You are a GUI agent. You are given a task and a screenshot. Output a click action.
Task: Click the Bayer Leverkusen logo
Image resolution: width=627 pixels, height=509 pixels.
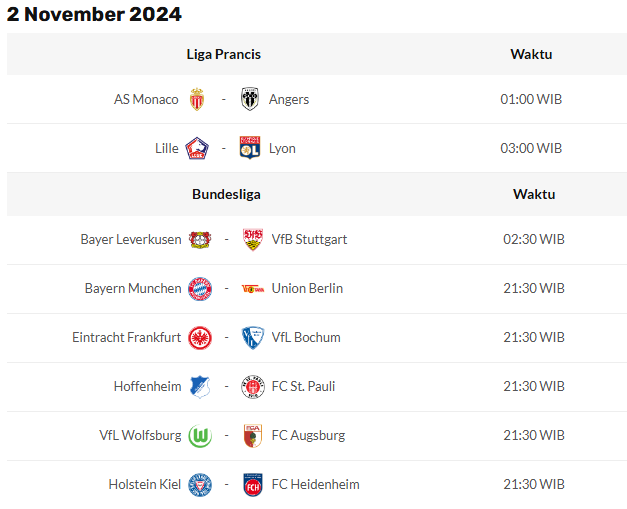pyautogui.click(x=200, y=240)
